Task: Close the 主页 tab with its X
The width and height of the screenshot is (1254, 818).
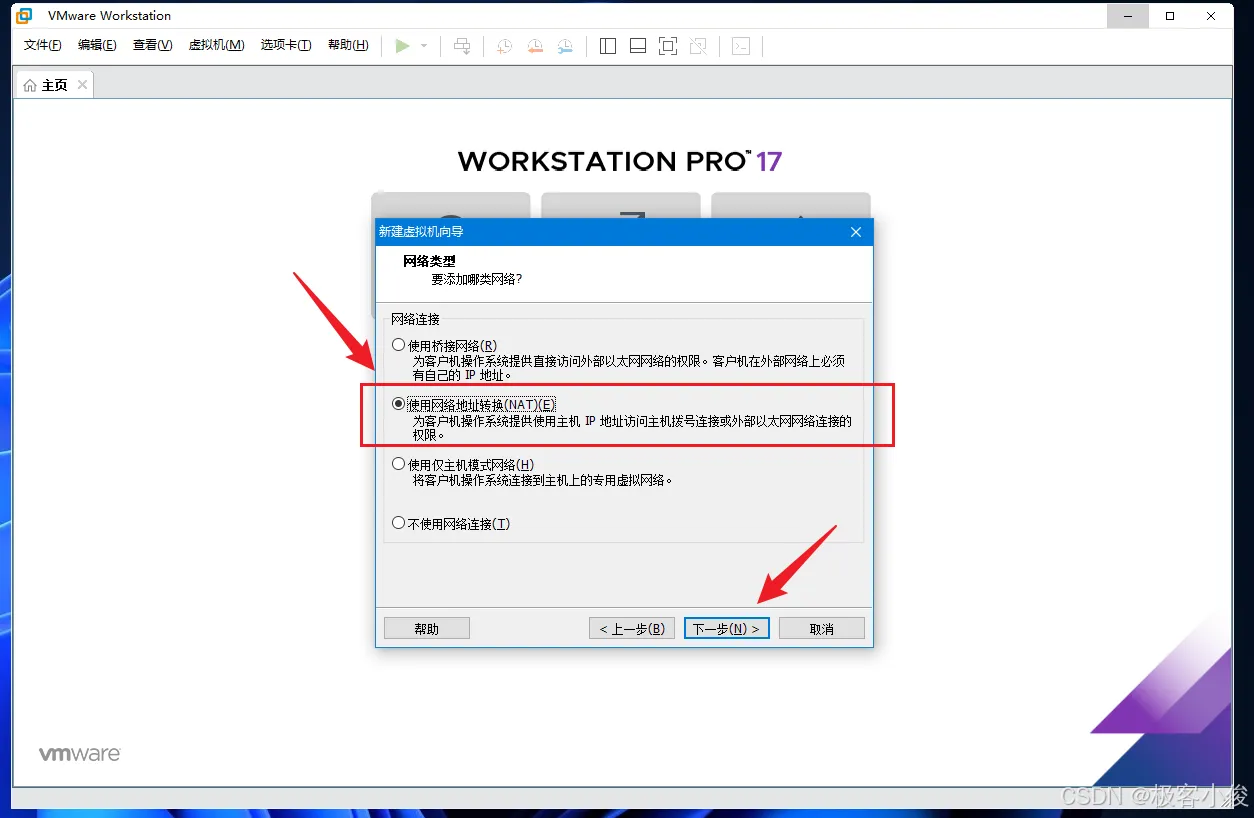Action: (82, 85)
